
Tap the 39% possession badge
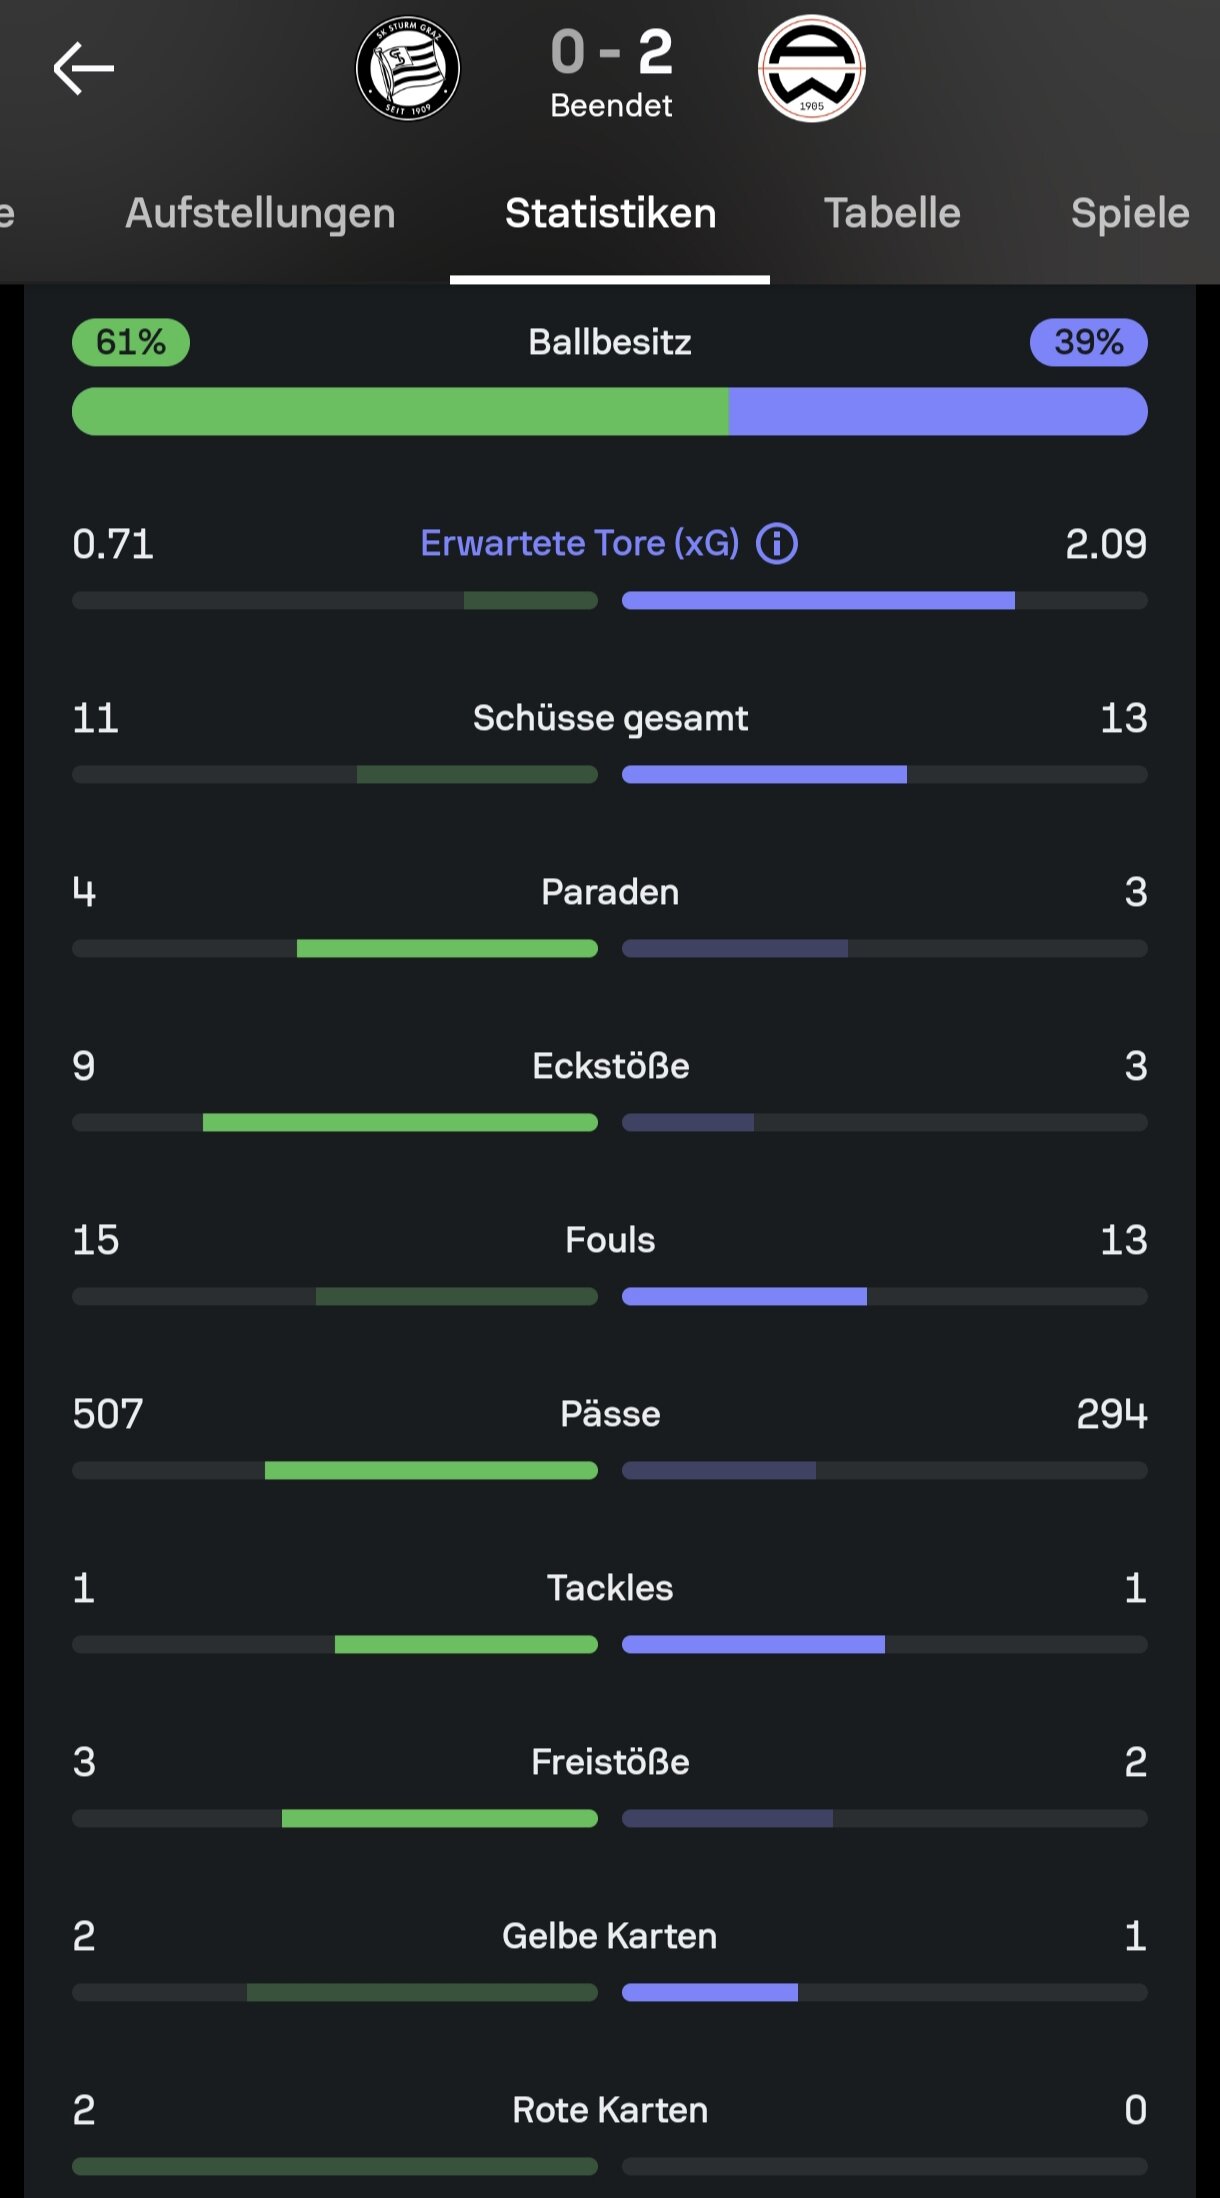pyautogui.click(x=1089, y=342)
